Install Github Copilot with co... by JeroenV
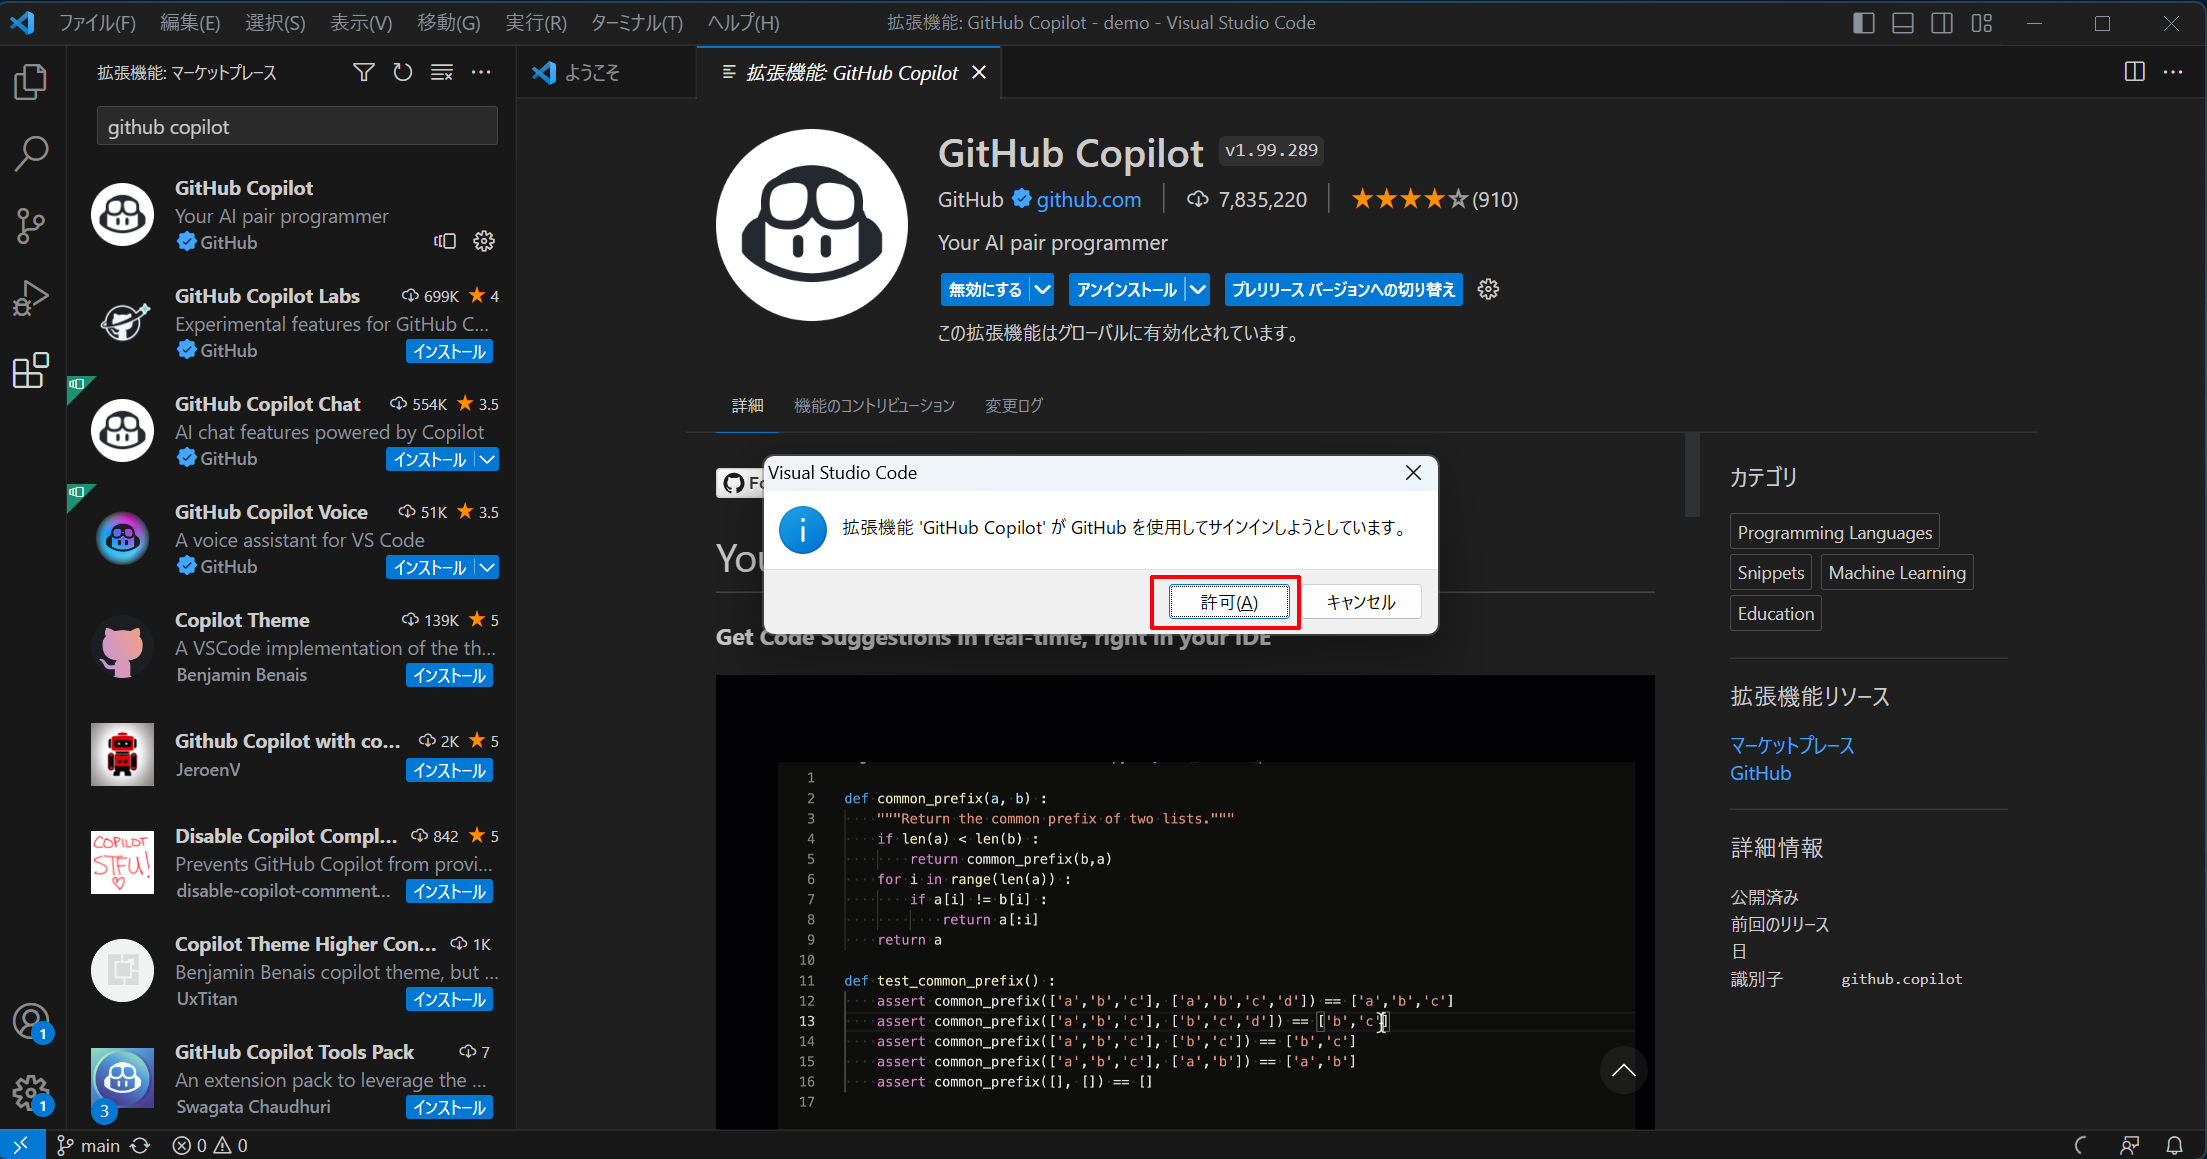This screenshot has width=2207, height=1159. (x=450, y=770)
